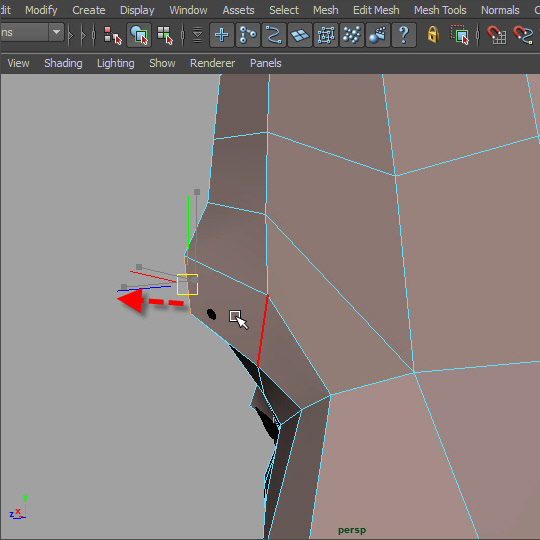
Task: Click the lock current selection padlock icon
Action: point(433,35)
